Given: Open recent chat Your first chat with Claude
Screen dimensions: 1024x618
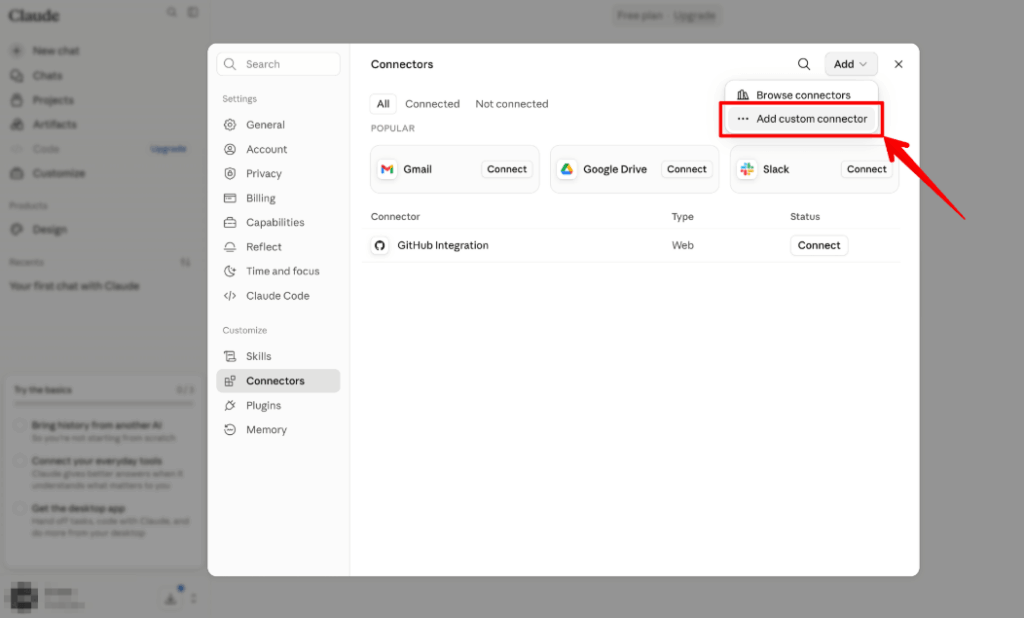Looking at the screenshot, I should point(74,286).
